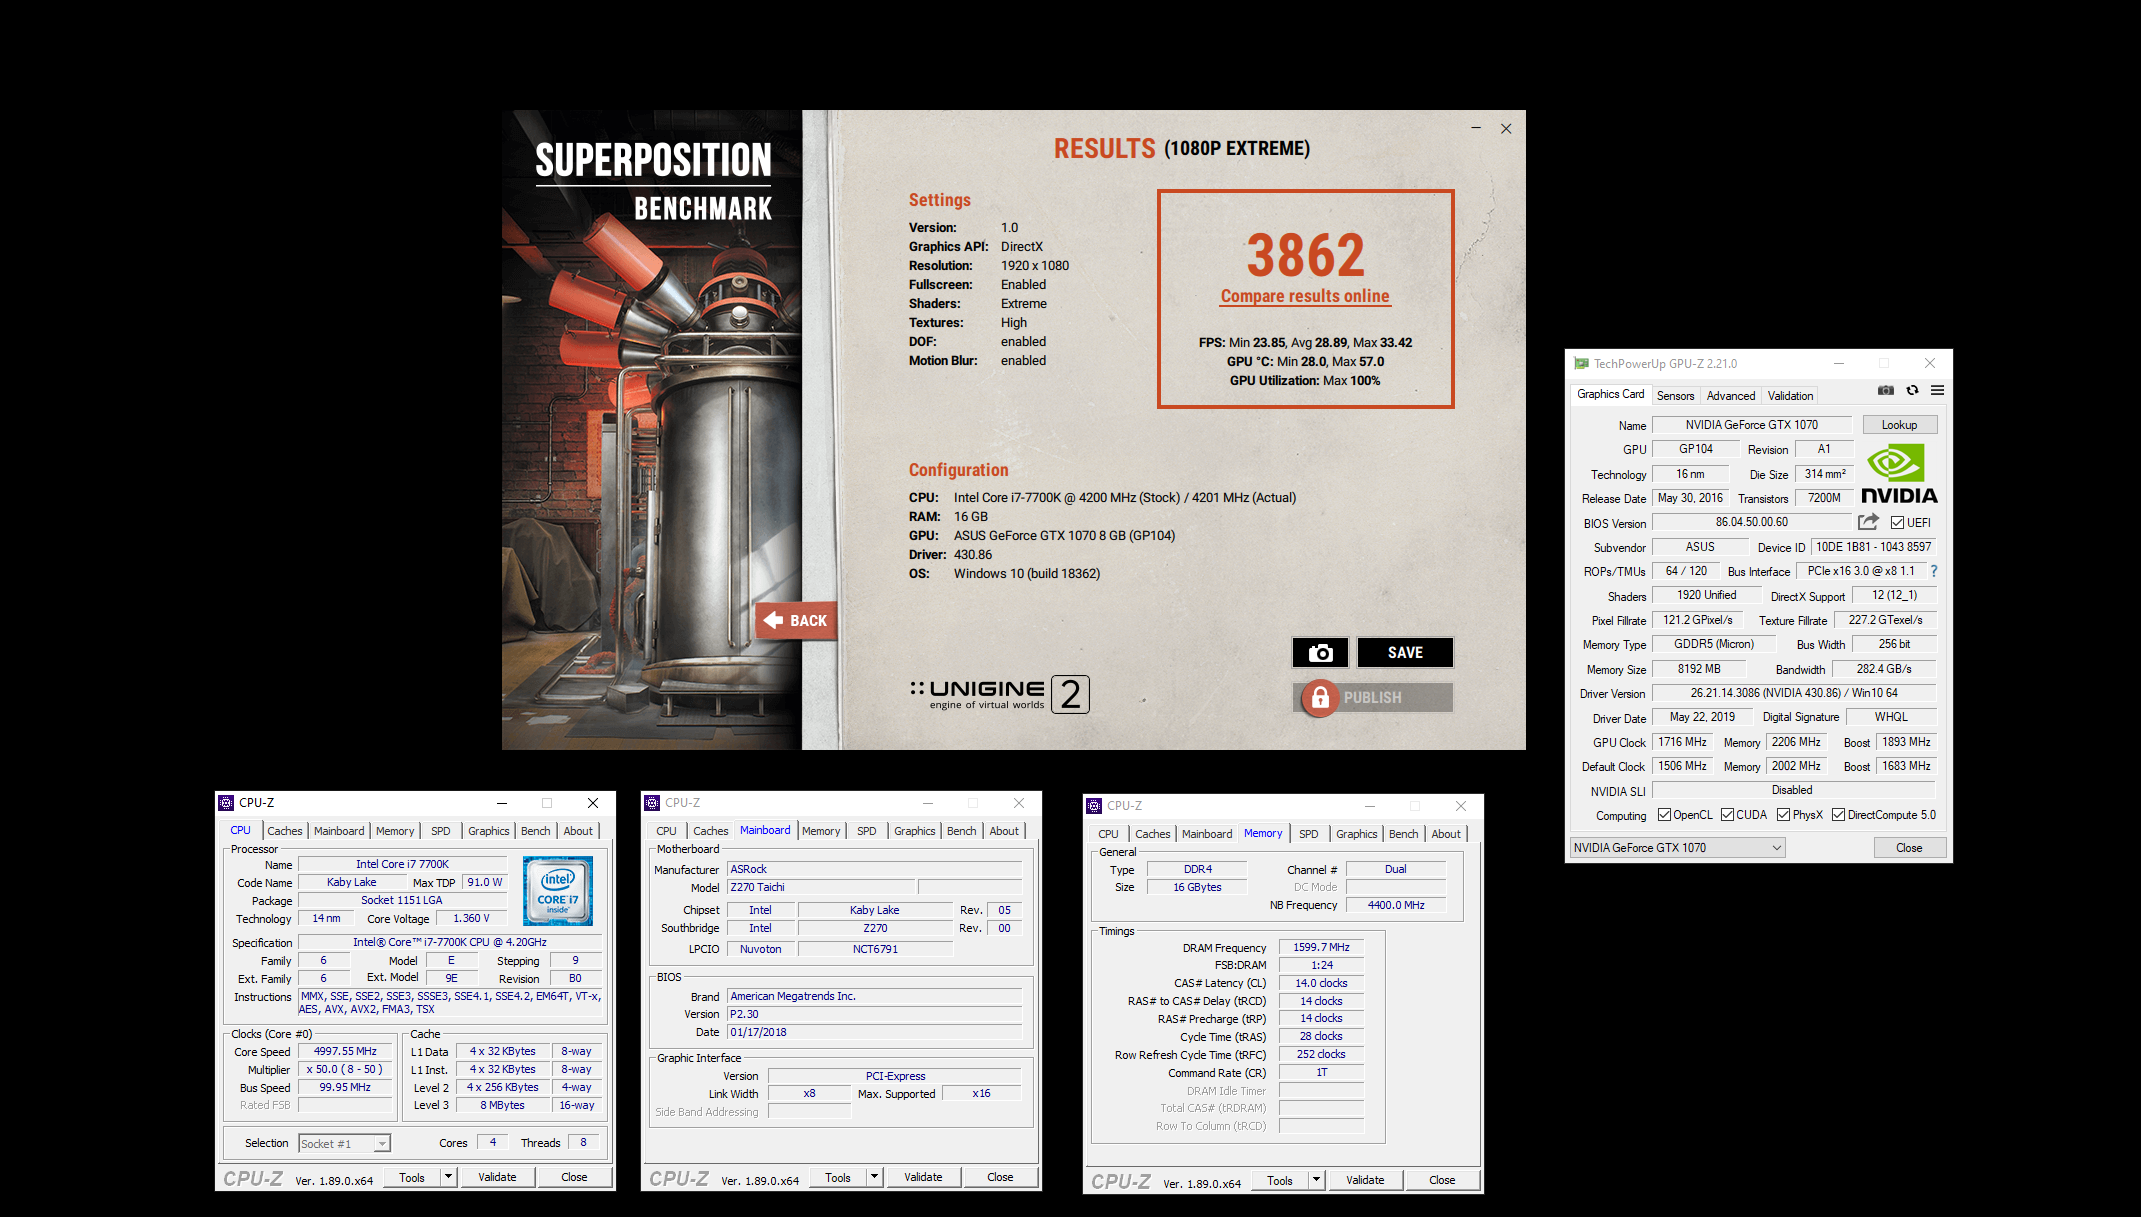Image resolution: width=2141 pixels, height=1217 pixels.
Task: Click the CAS# Latency value 14.0 clocks
Action: (1321, 983)
